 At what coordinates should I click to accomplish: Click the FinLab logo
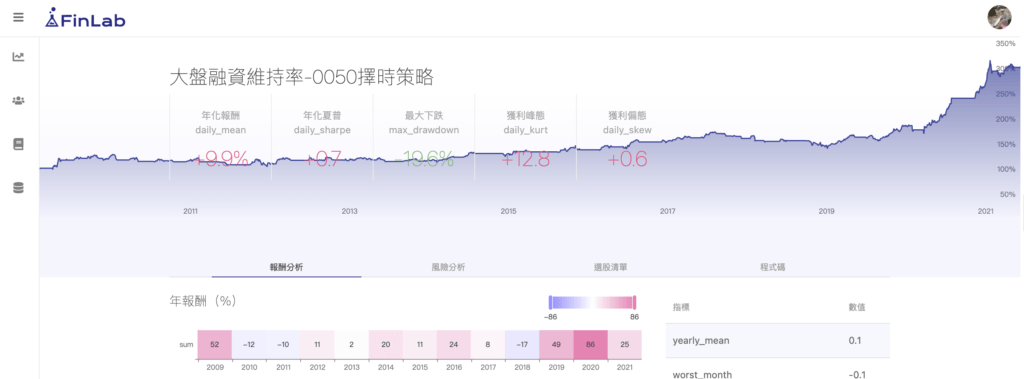pyautogui.click(x=85, y=19)
